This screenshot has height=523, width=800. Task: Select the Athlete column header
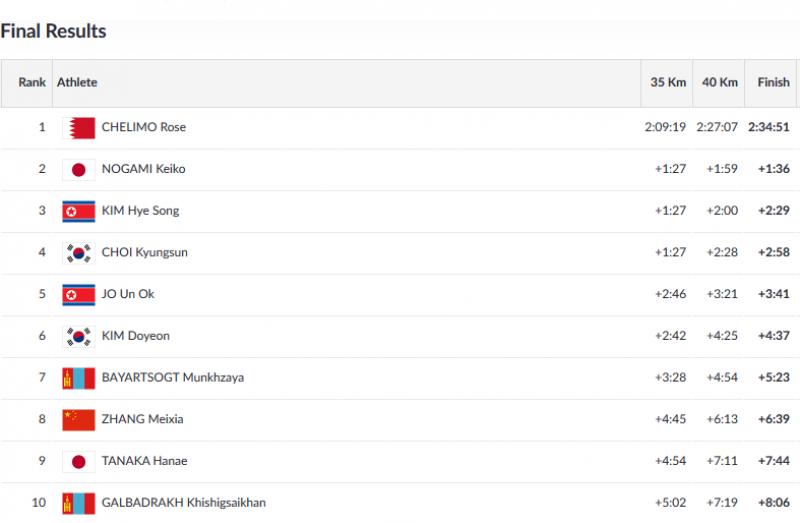(x=77, y=82)
